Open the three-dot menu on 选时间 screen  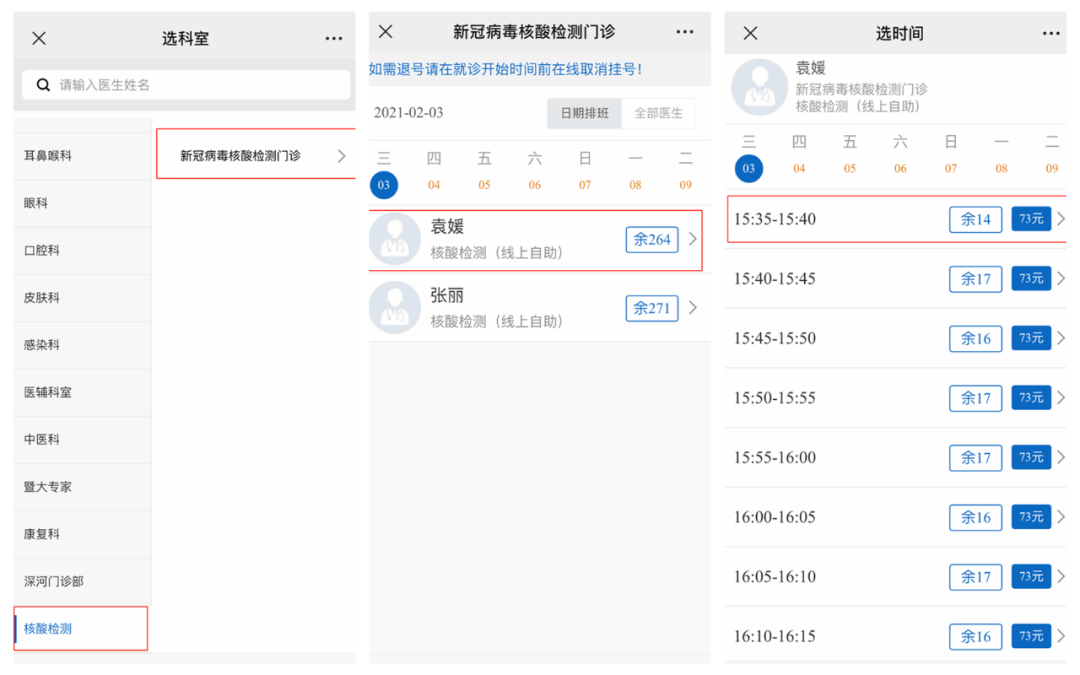(x=1051, y=33)
